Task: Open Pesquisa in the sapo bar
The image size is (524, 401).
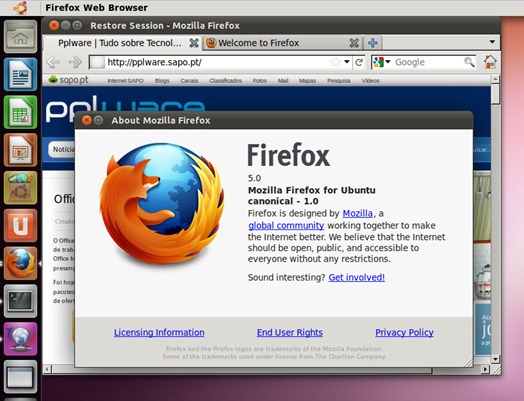Action: pos(339,81)
